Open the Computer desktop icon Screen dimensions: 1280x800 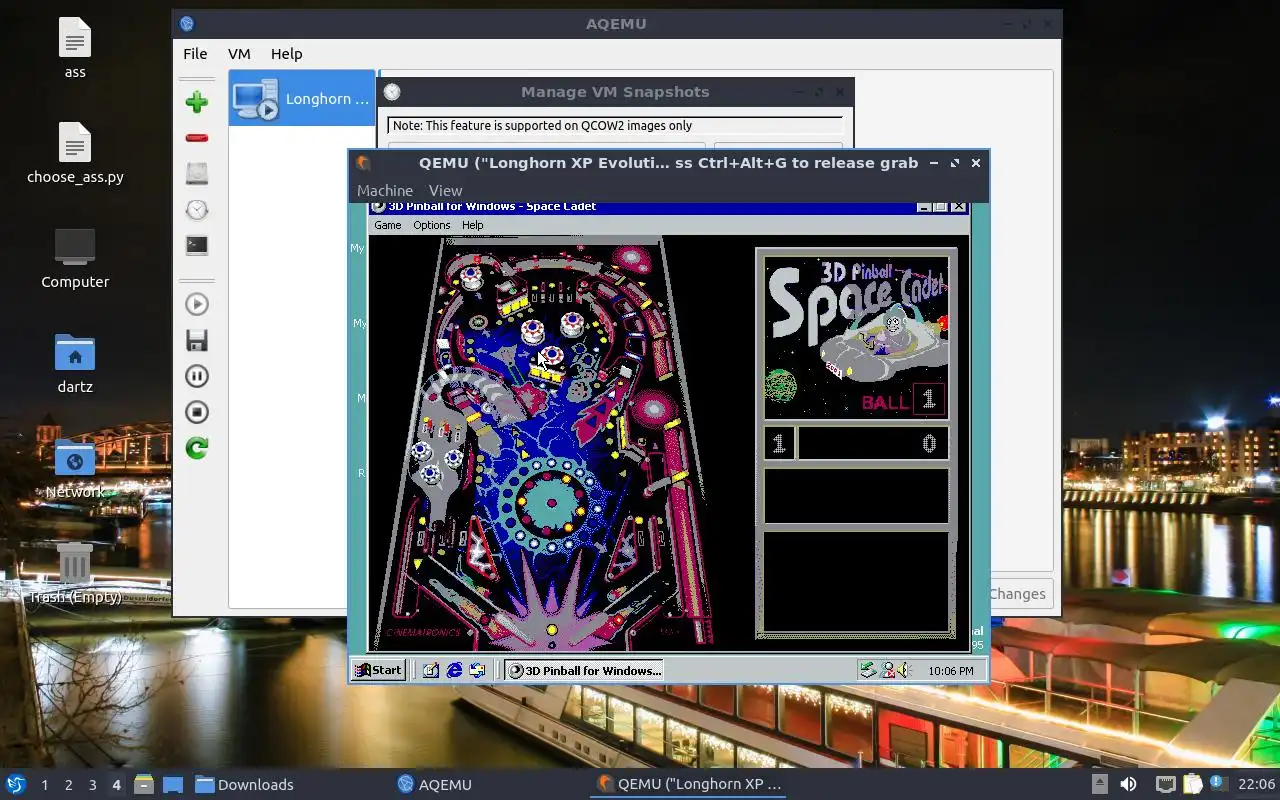75,258
